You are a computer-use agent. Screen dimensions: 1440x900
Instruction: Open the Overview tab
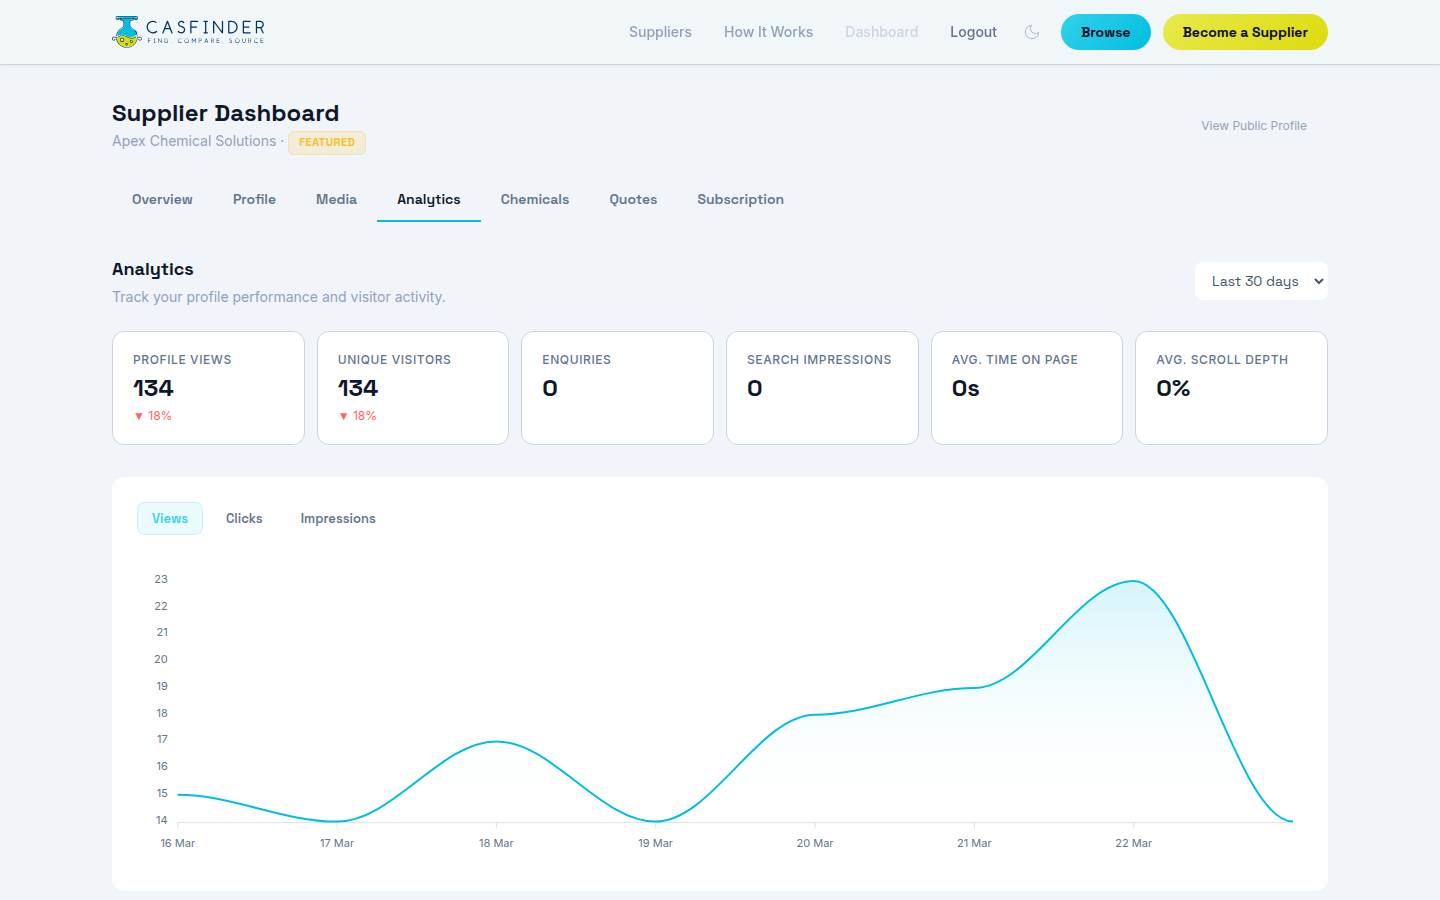click(x=162, y=199)
